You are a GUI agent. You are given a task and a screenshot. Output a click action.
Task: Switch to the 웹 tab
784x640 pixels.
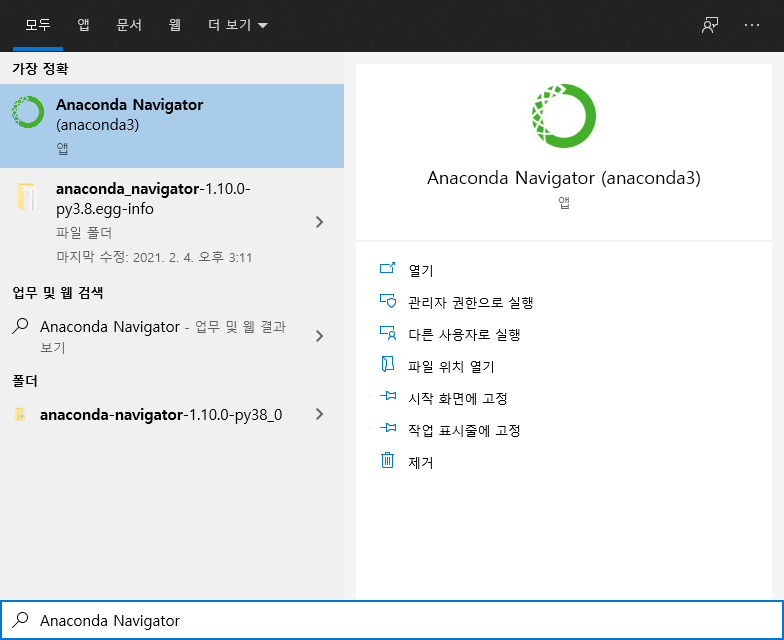174,25
